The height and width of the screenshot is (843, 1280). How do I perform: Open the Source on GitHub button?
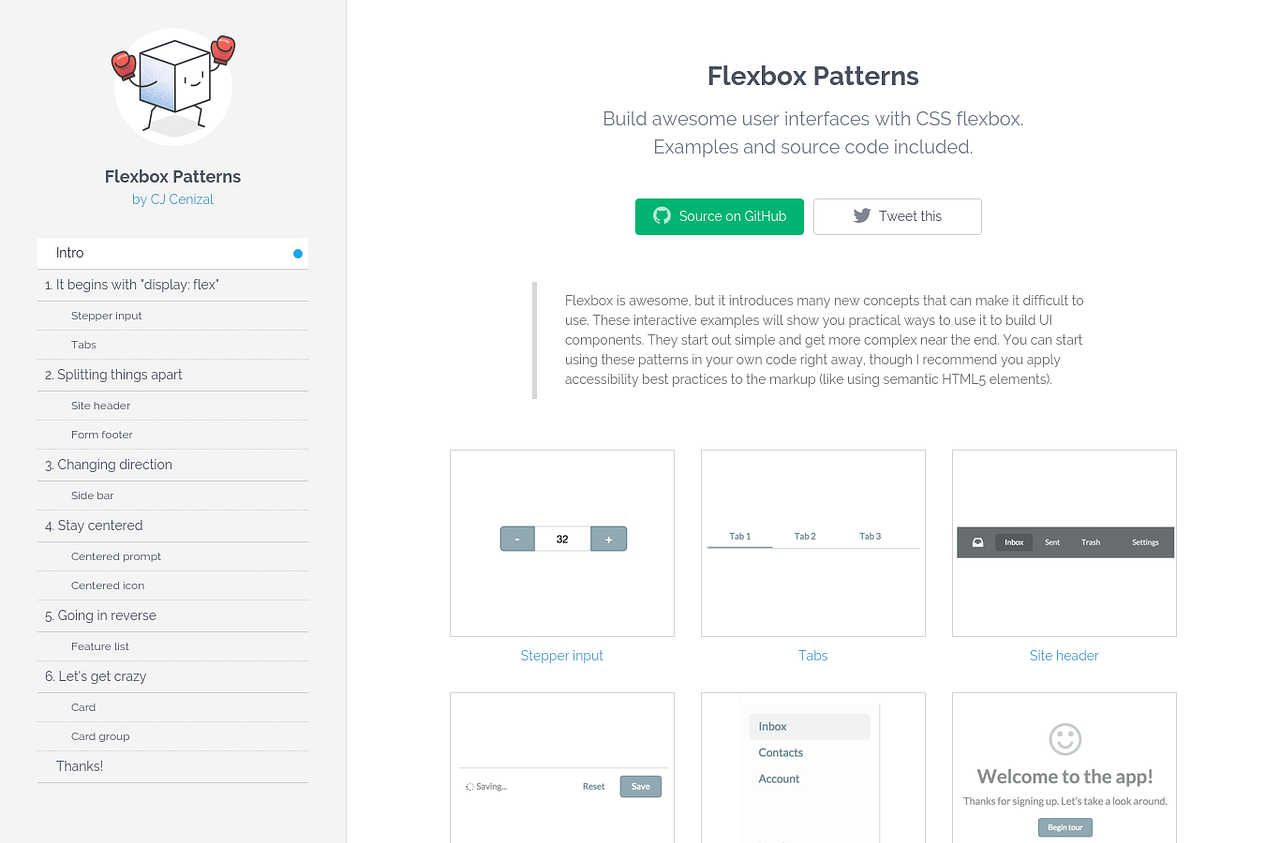coord(719,216)
